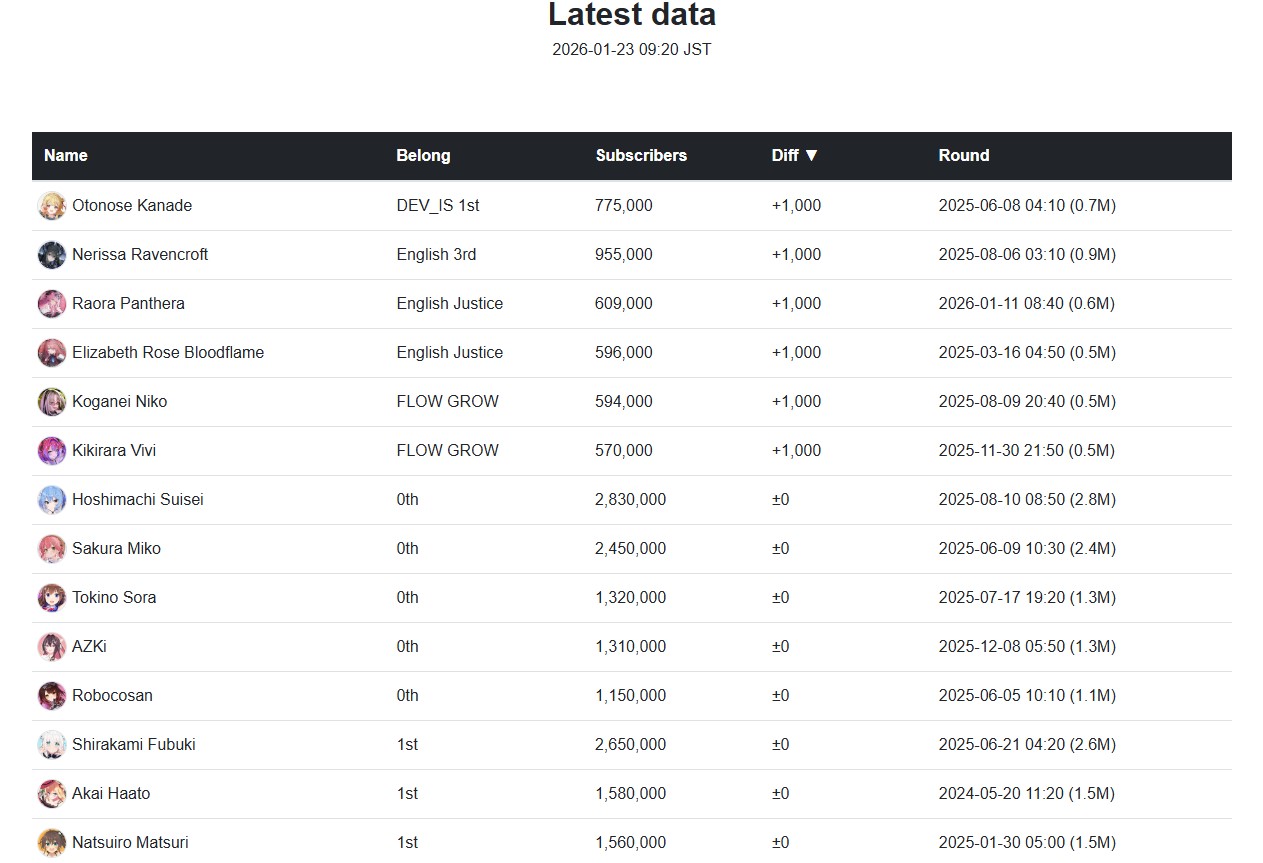Click Nerissa Ravencroft's avatar icon

[x=52, y=255]
